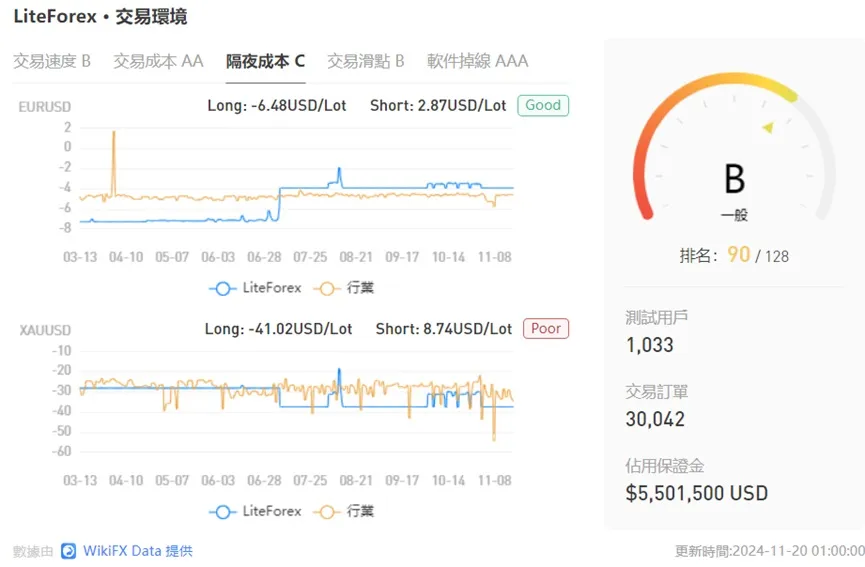Click the 交易訂單 value 30,042
The width and height of the screenshot is (865, 567).
(655, 419)
